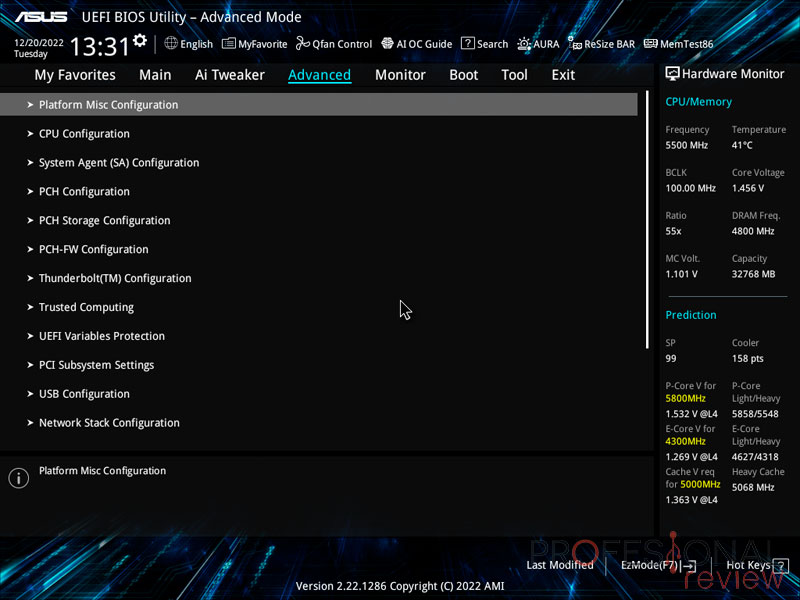Click the ReSize BAR label
This screenshot has width=800, height=600.
(610, 44)
